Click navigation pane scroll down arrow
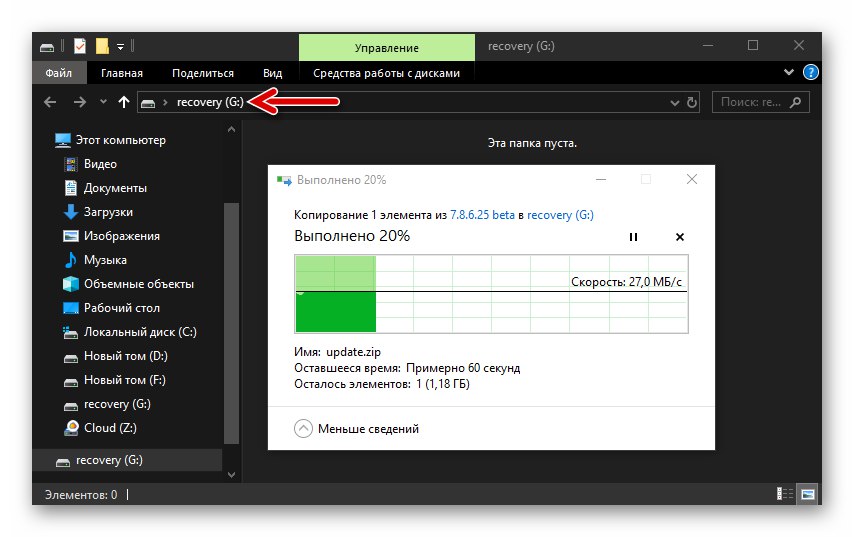 pyautogui.click(x=231, y=474)
